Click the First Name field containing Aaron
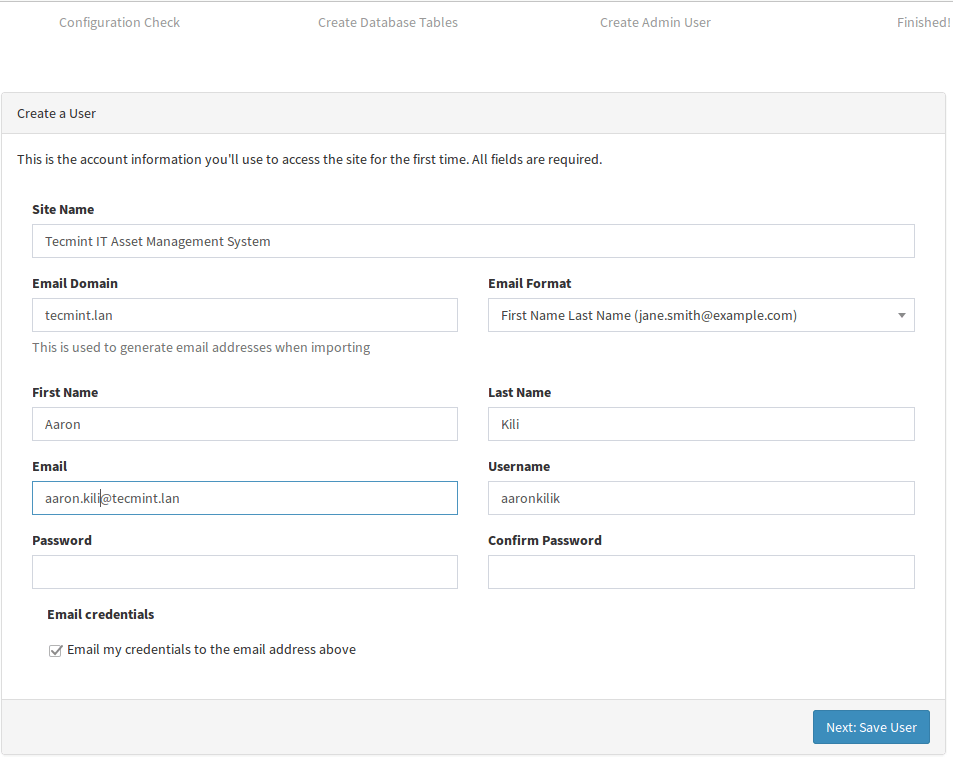This screenshot has width=953, height=768. click(245, 424)
